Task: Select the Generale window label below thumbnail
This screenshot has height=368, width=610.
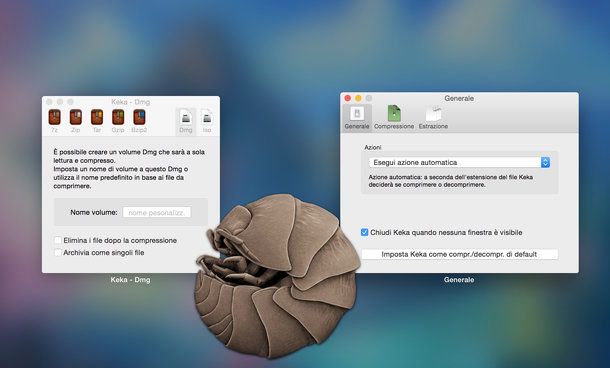Action: pyautogui.click(x=459, y=279)
